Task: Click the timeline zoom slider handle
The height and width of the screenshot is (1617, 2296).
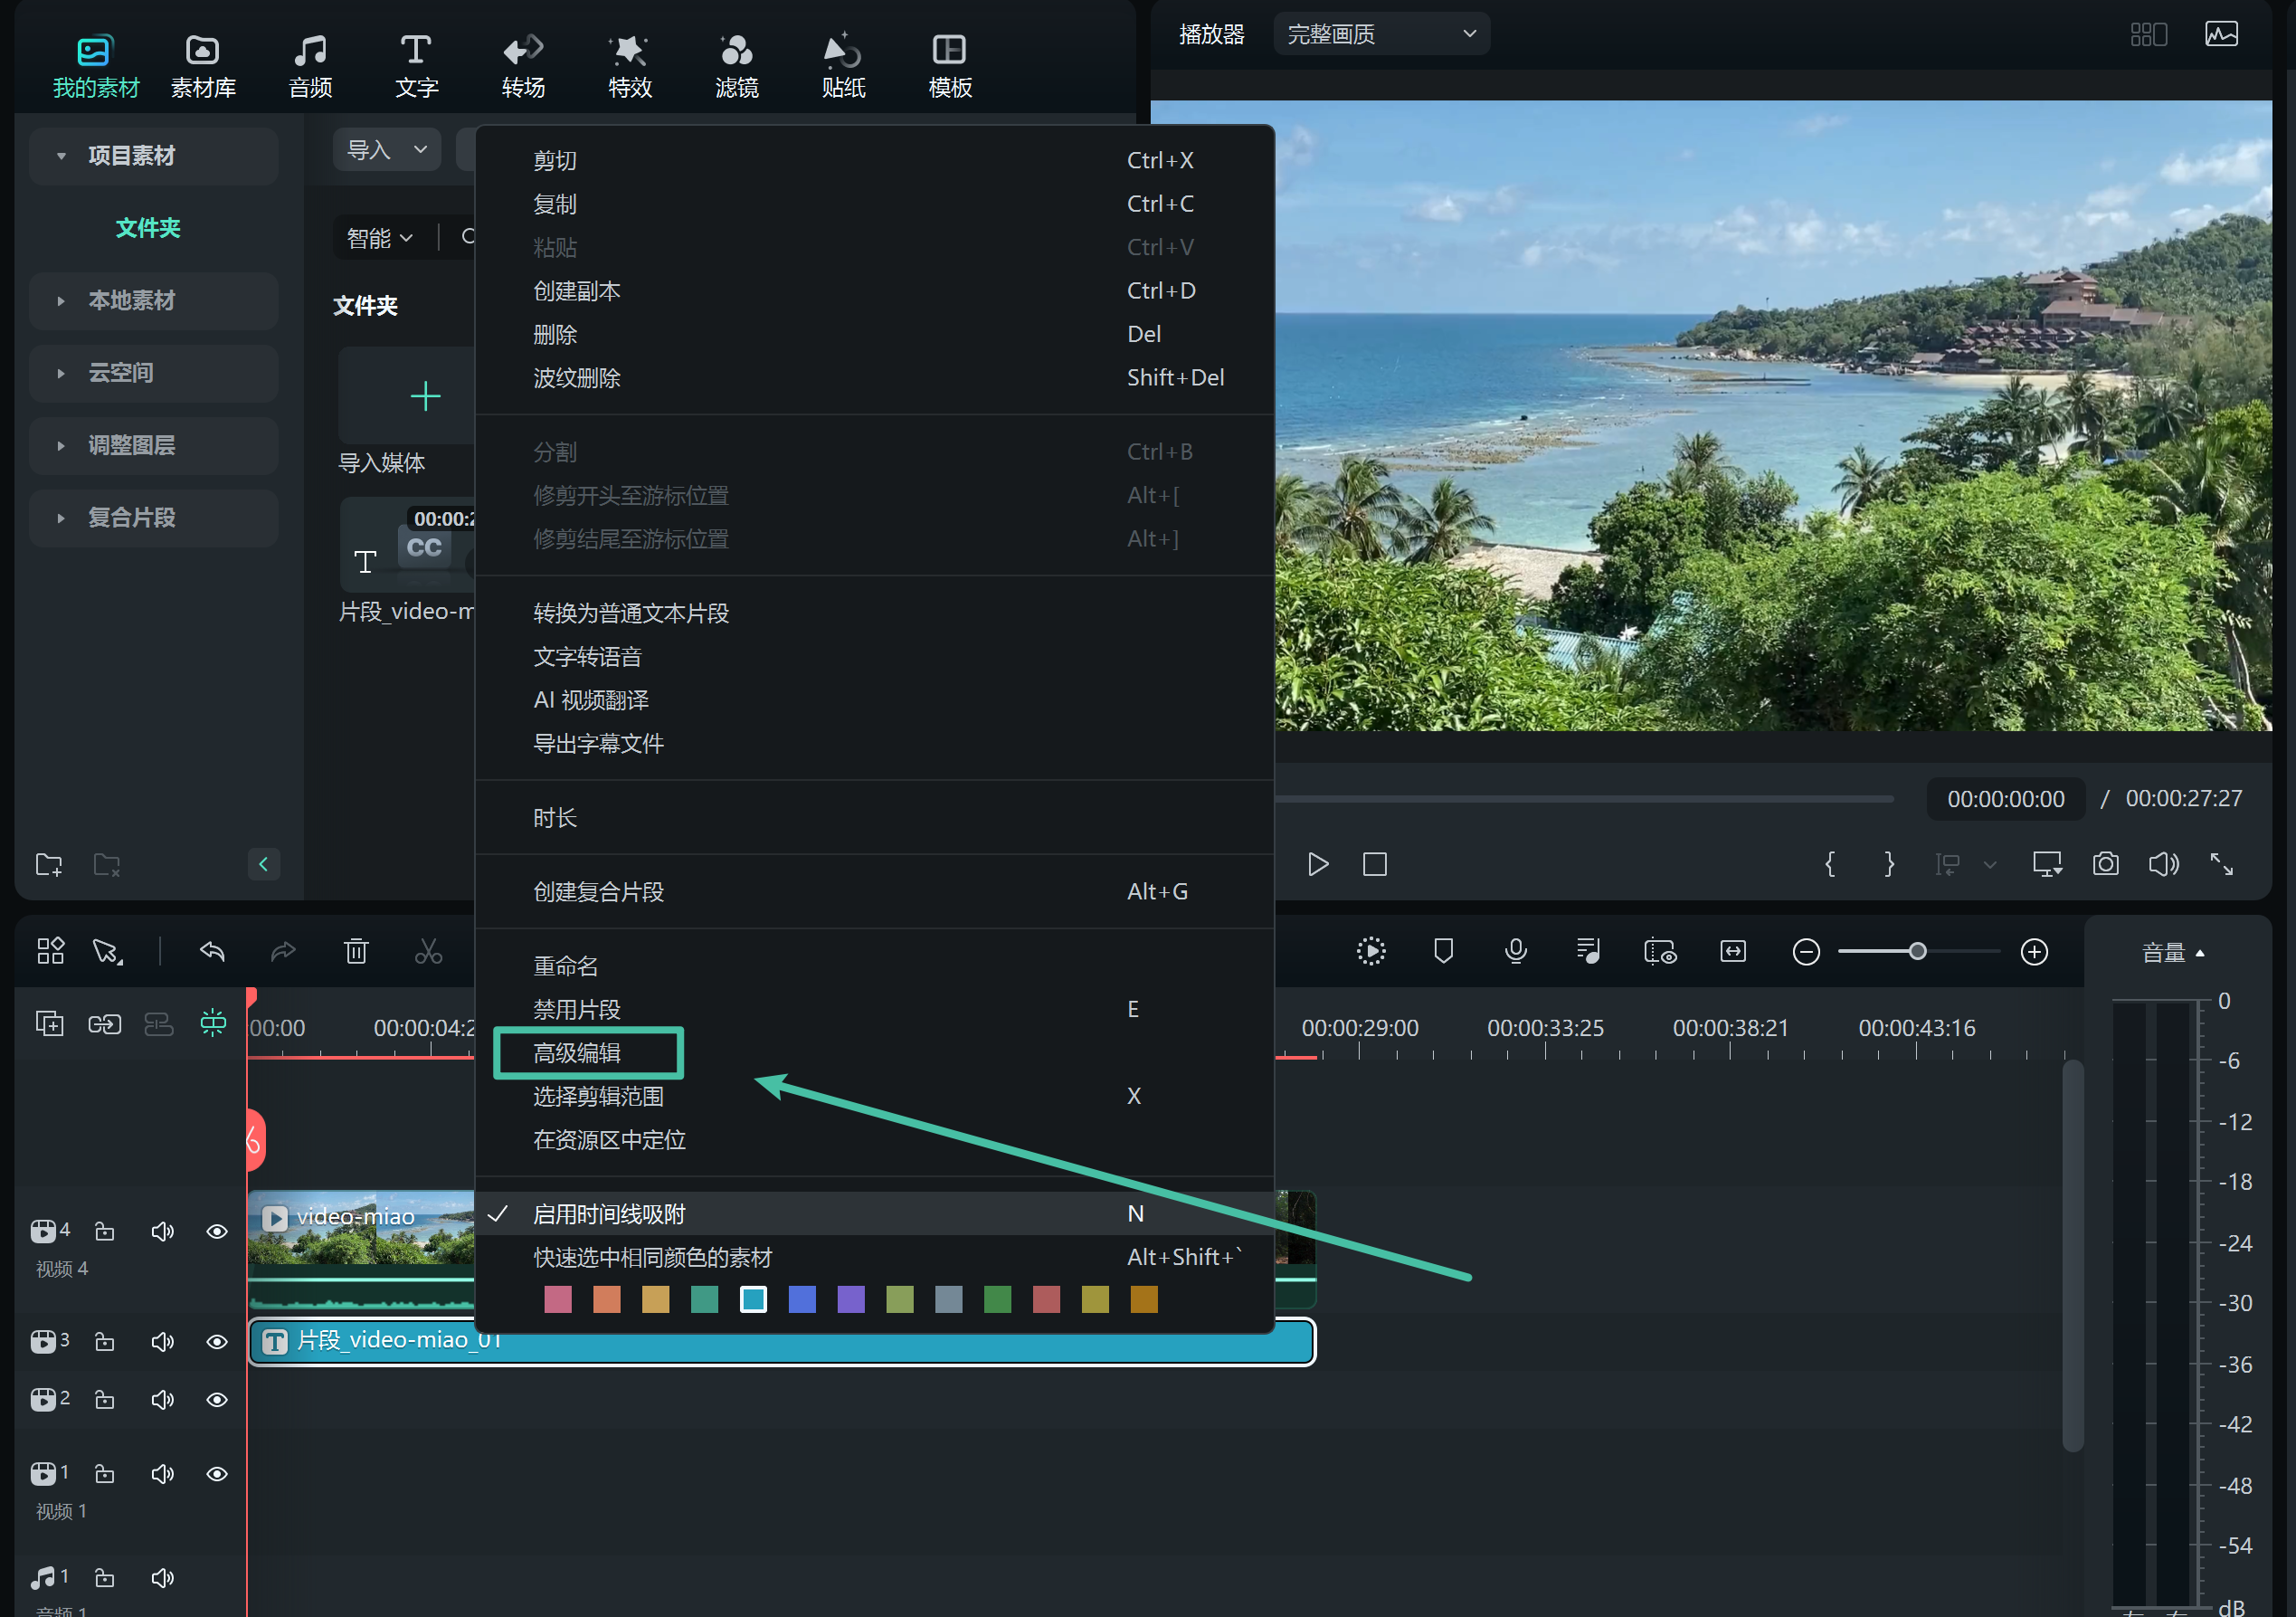Action: (1918, 953)
